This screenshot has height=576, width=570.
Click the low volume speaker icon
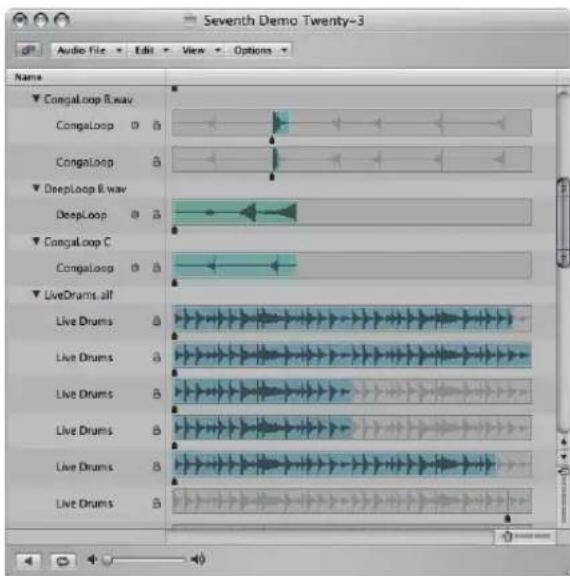click(x=92, y=560)
